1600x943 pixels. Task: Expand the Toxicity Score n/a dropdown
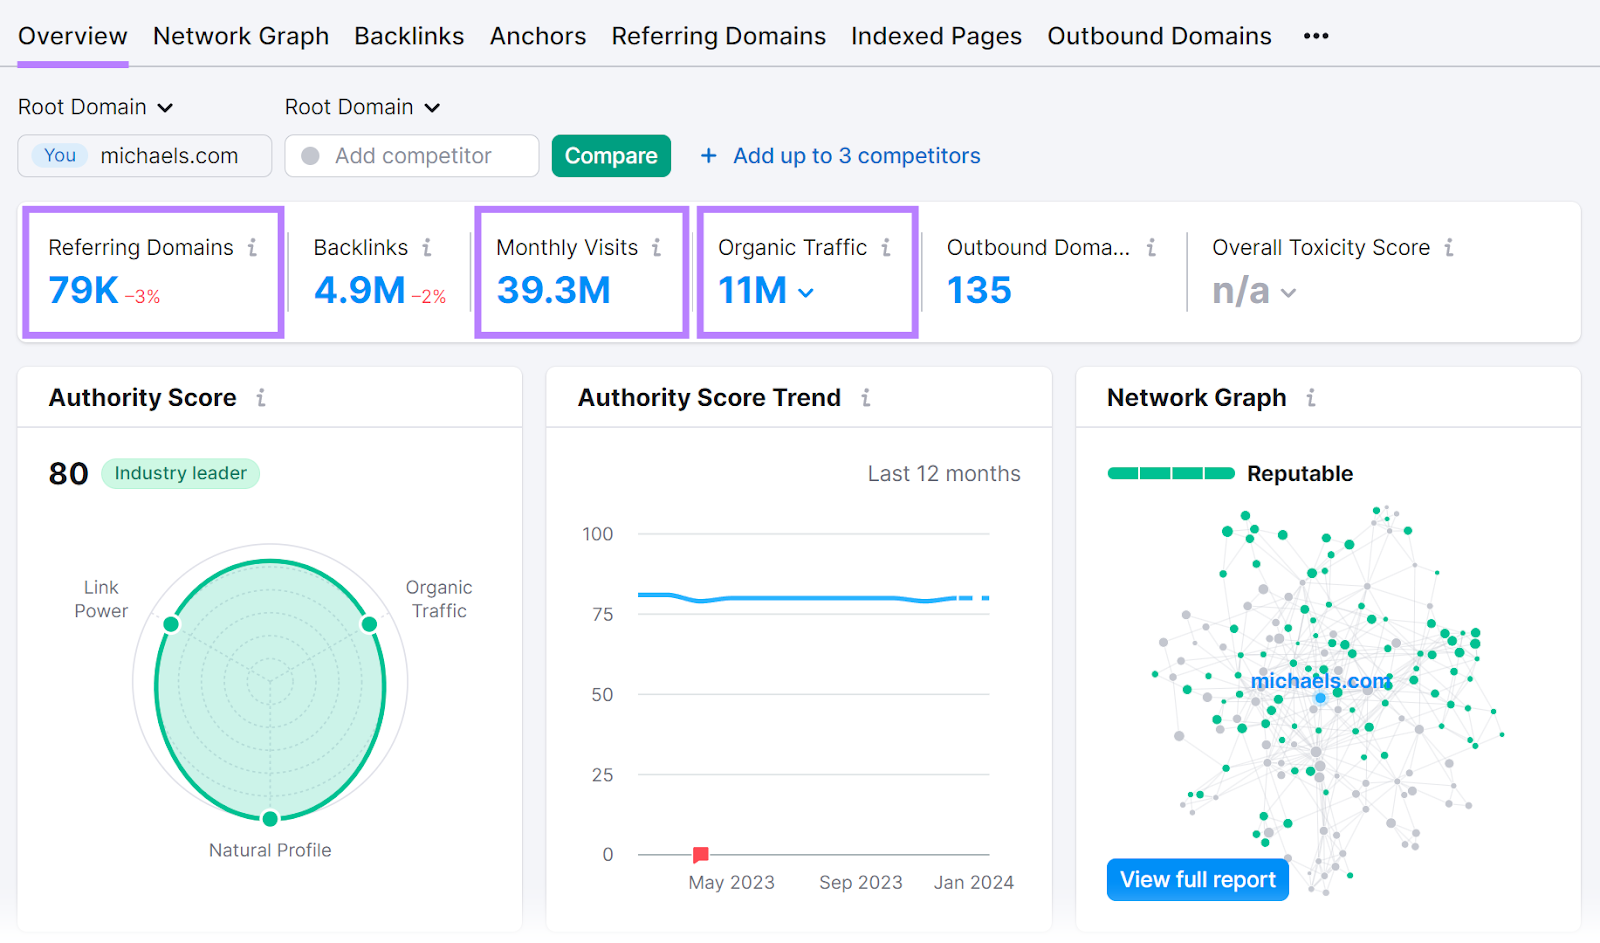(x=1289, y=293)
